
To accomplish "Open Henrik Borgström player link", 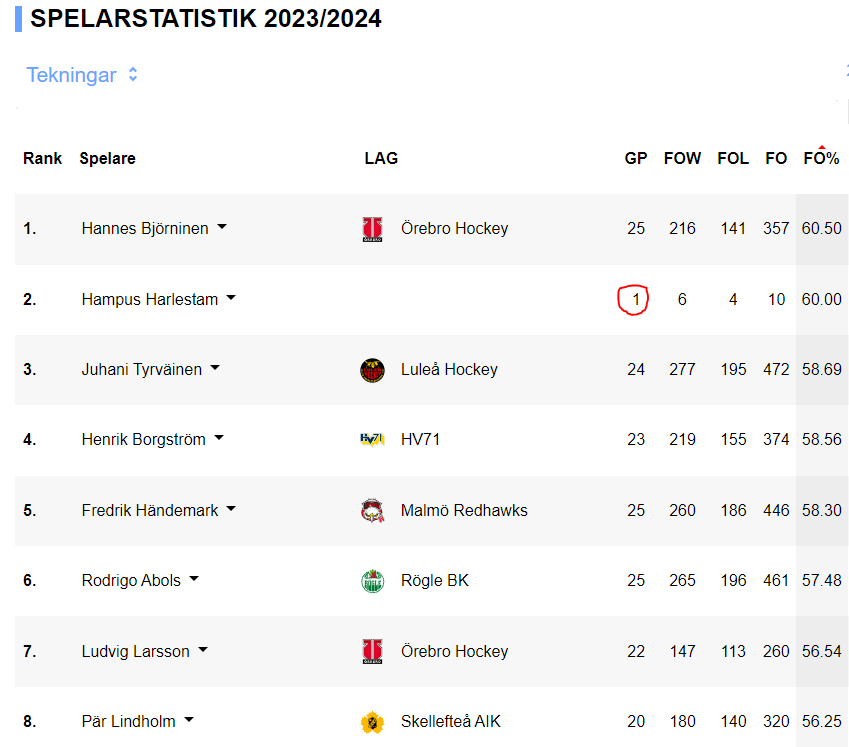I will pos(143,440).
